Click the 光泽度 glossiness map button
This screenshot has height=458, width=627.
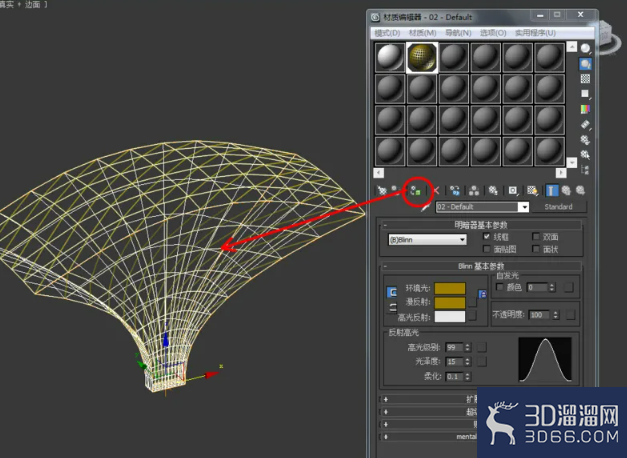coord(482,362)
